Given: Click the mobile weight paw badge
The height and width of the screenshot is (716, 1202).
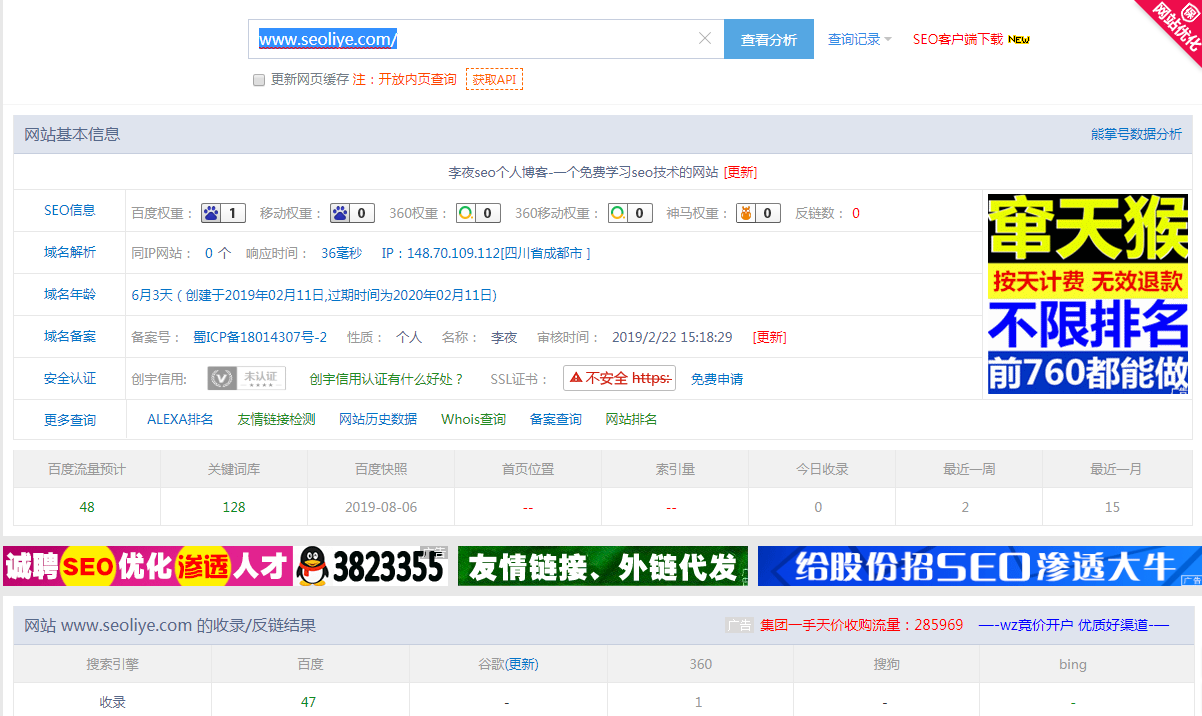Looking at the screenshot, I should pos(352,213).
